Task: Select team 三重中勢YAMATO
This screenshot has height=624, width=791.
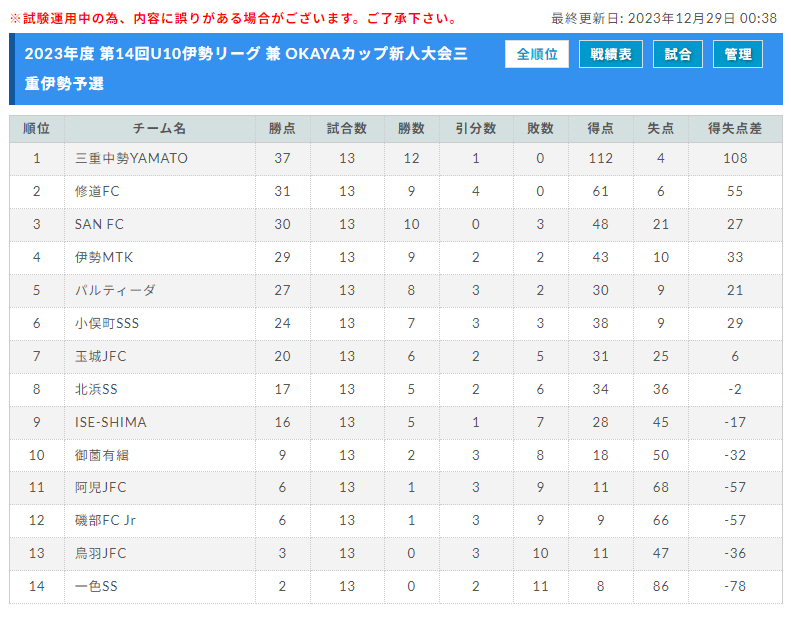Action: 131,158
